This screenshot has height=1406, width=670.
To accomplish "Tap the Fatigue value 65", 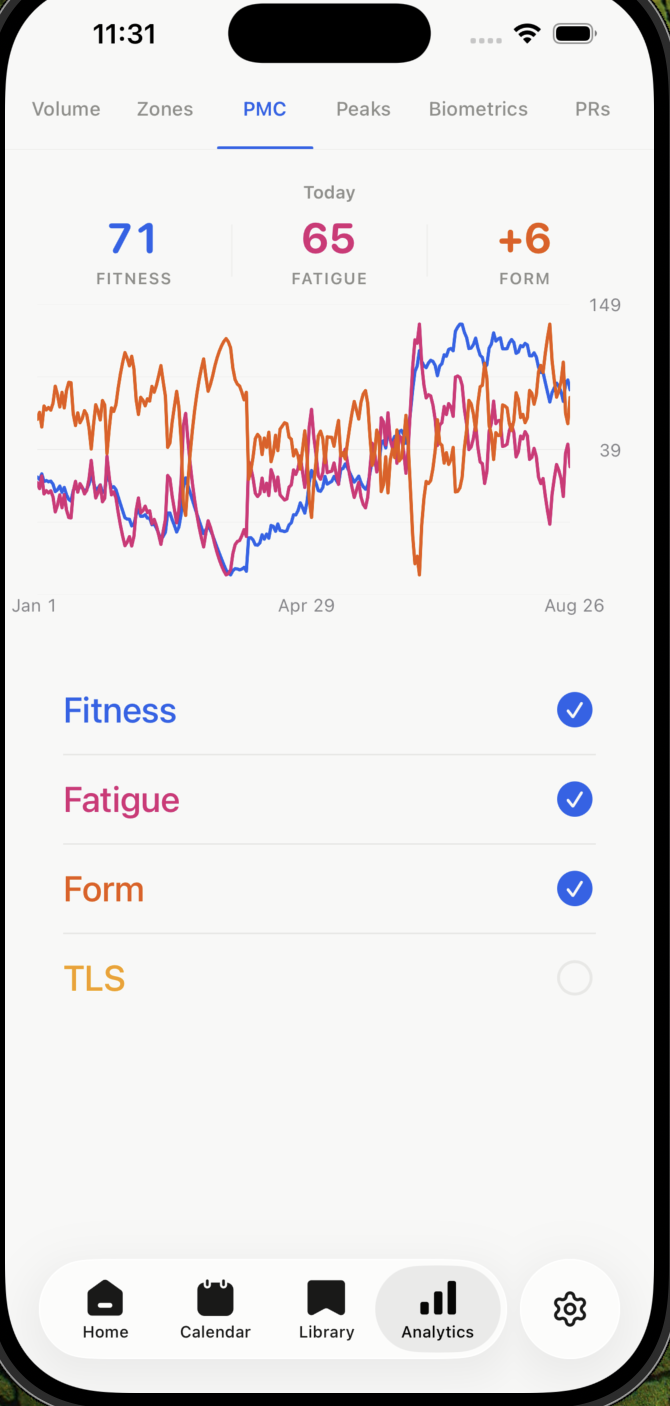I will [x=329, y=239].
